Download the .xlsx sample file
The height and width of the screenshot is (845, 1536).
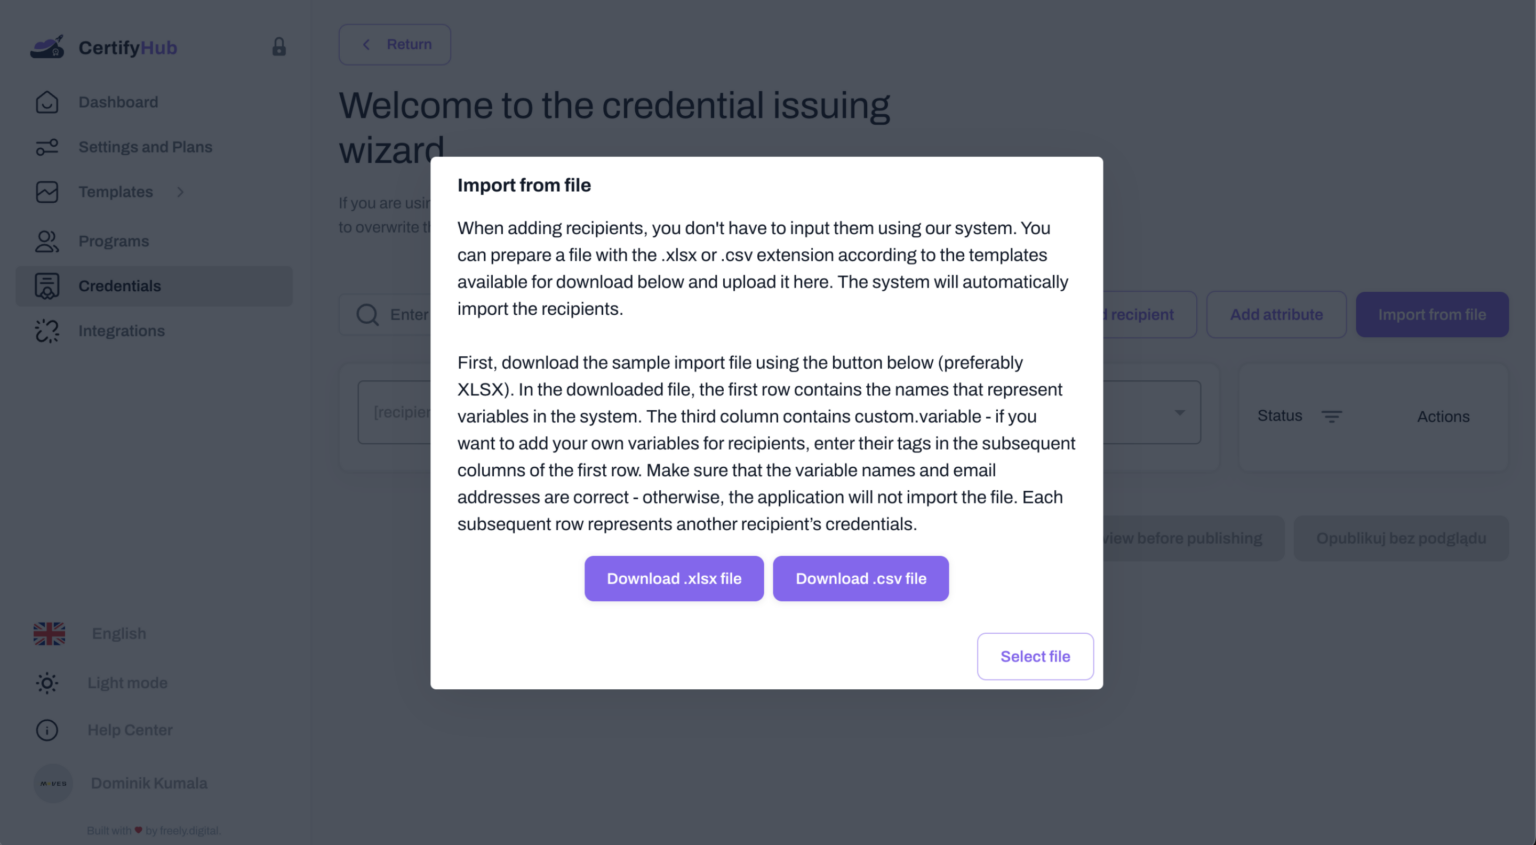674,579
